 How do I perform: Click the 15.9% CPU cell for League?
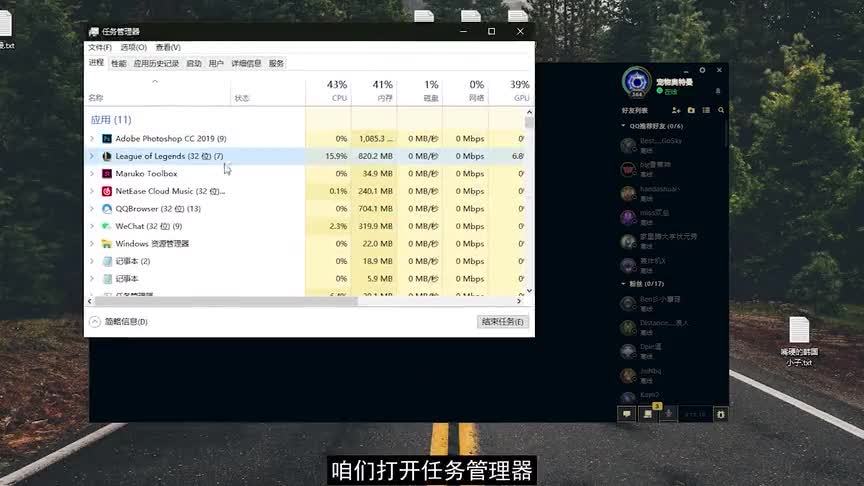328,156
